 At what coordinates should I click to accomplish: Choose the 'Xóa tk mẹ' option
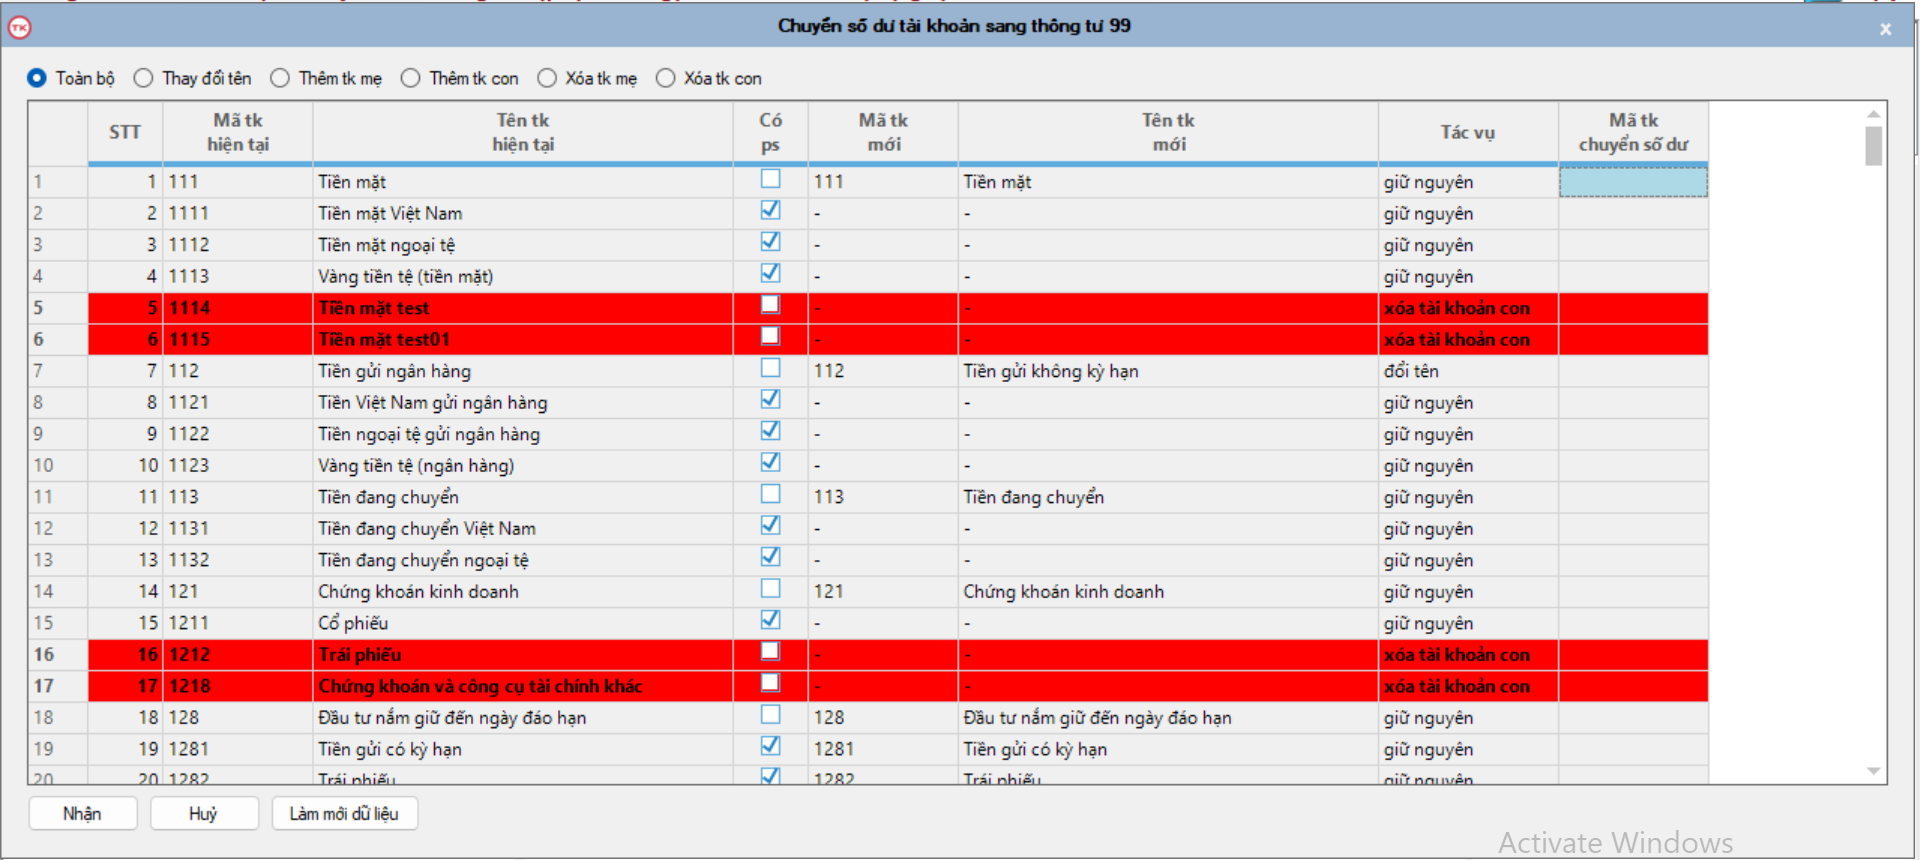pos(547,78)
